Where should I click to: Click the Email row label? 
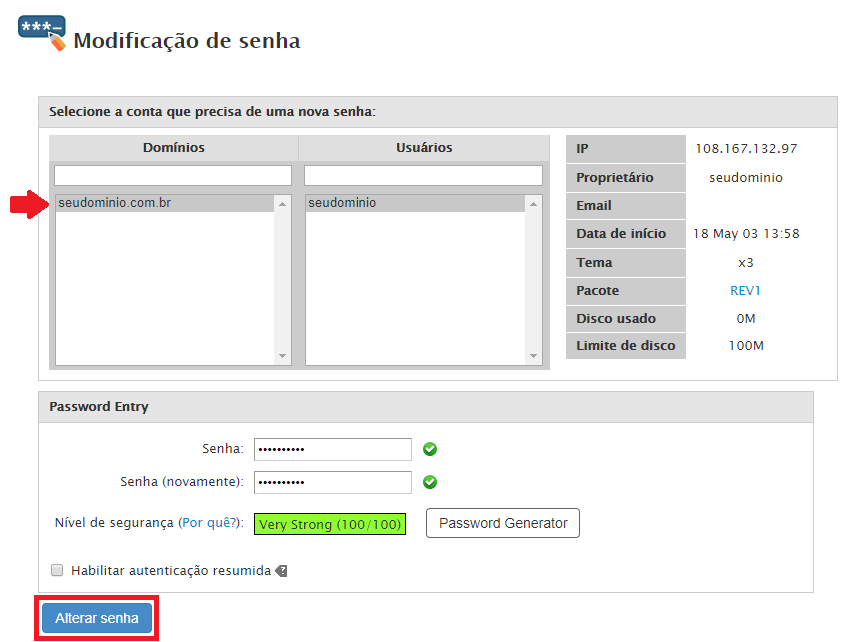tap(626, 206)
